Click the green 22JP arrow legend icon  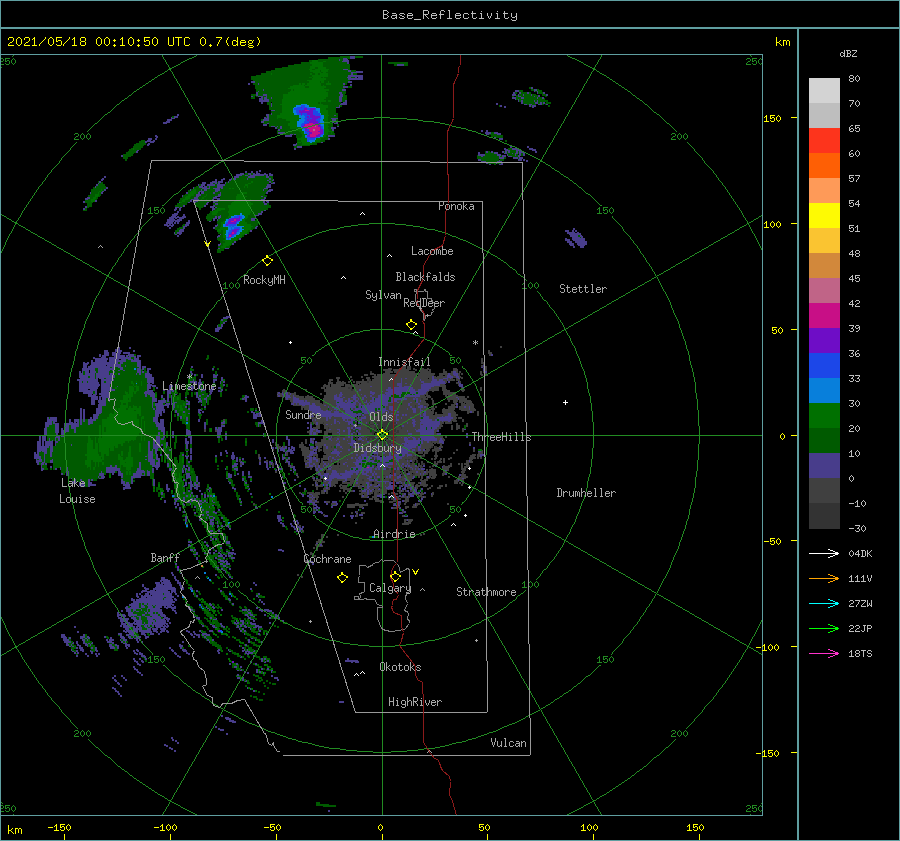pos(824,629)
